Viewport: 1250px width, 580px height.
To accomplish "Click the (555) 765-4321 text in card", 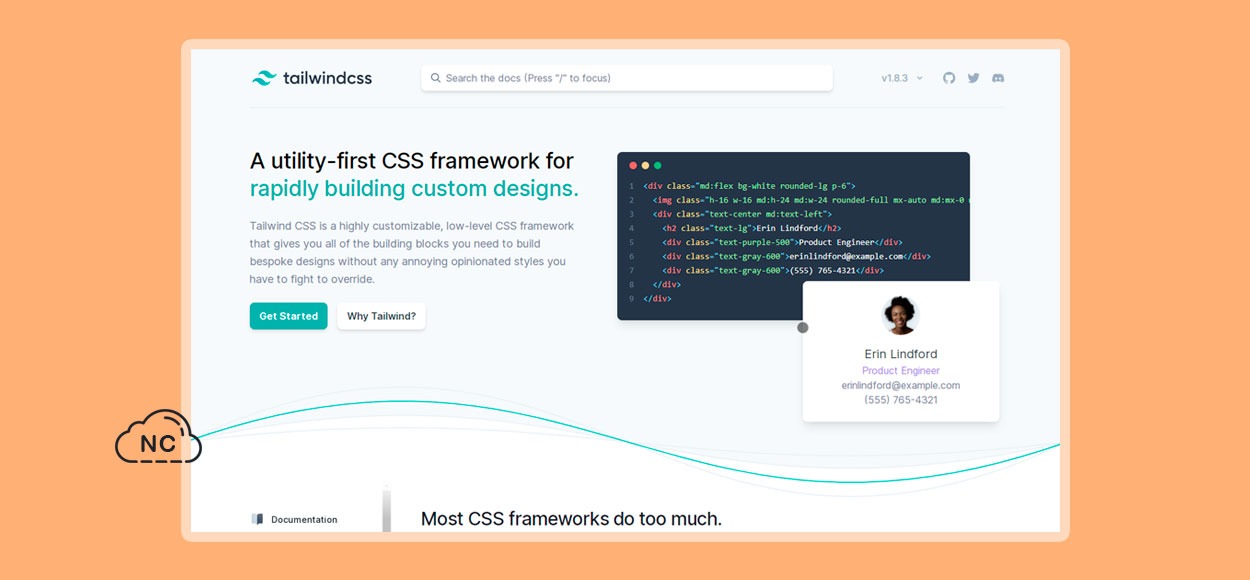I will (x=901, y=400).
